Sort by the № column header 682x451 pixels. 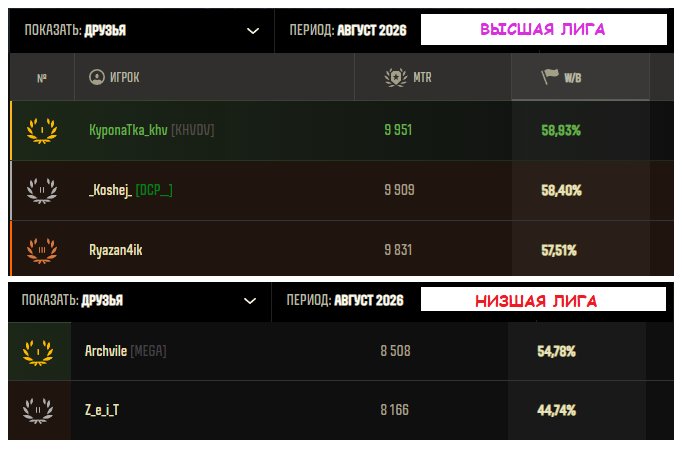[42, 78]
